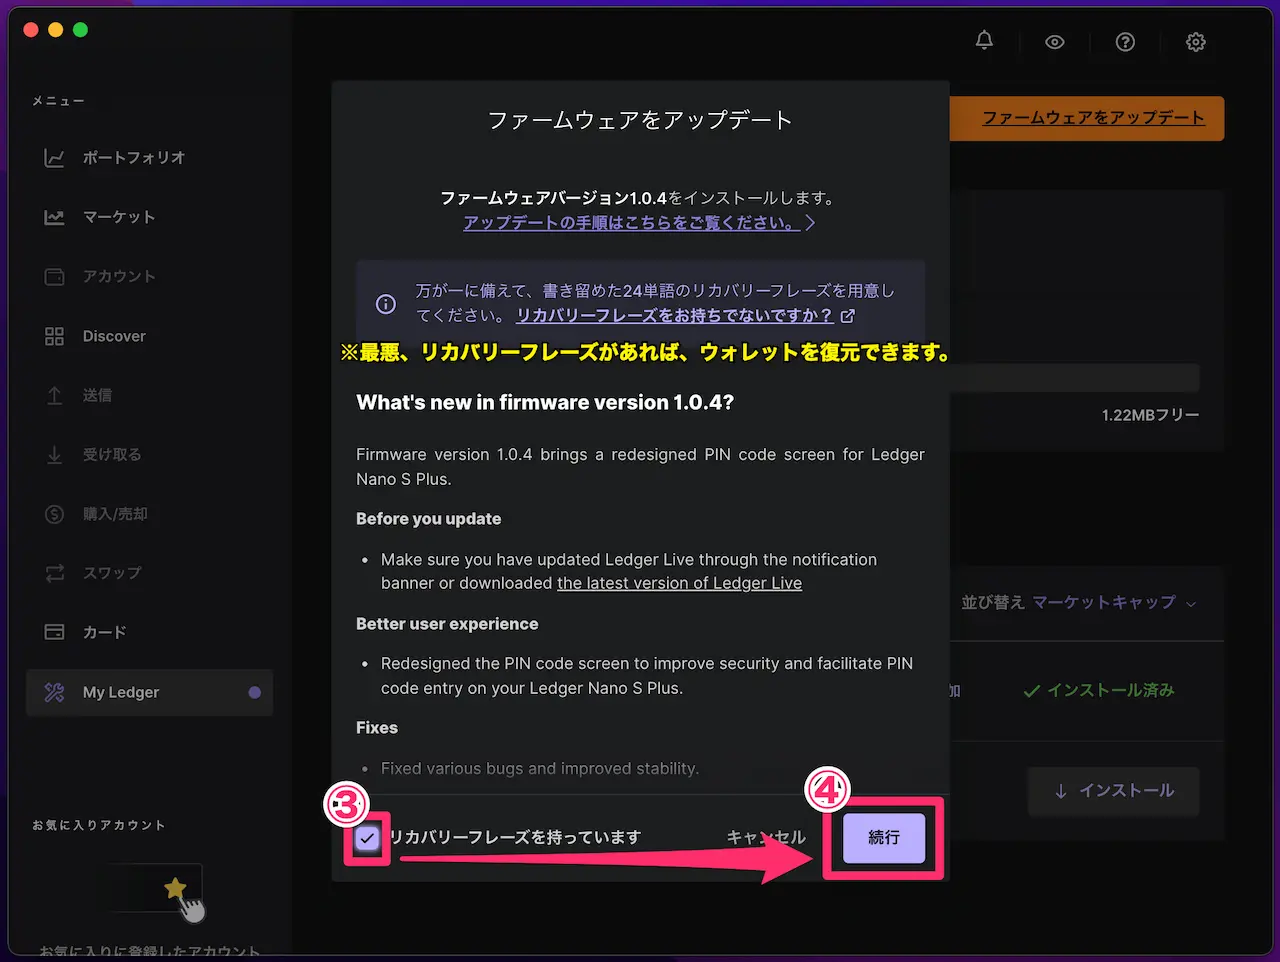Click インストール済み status text
This screenshot has height=962, width=1280.
[x=1110, y=690]
